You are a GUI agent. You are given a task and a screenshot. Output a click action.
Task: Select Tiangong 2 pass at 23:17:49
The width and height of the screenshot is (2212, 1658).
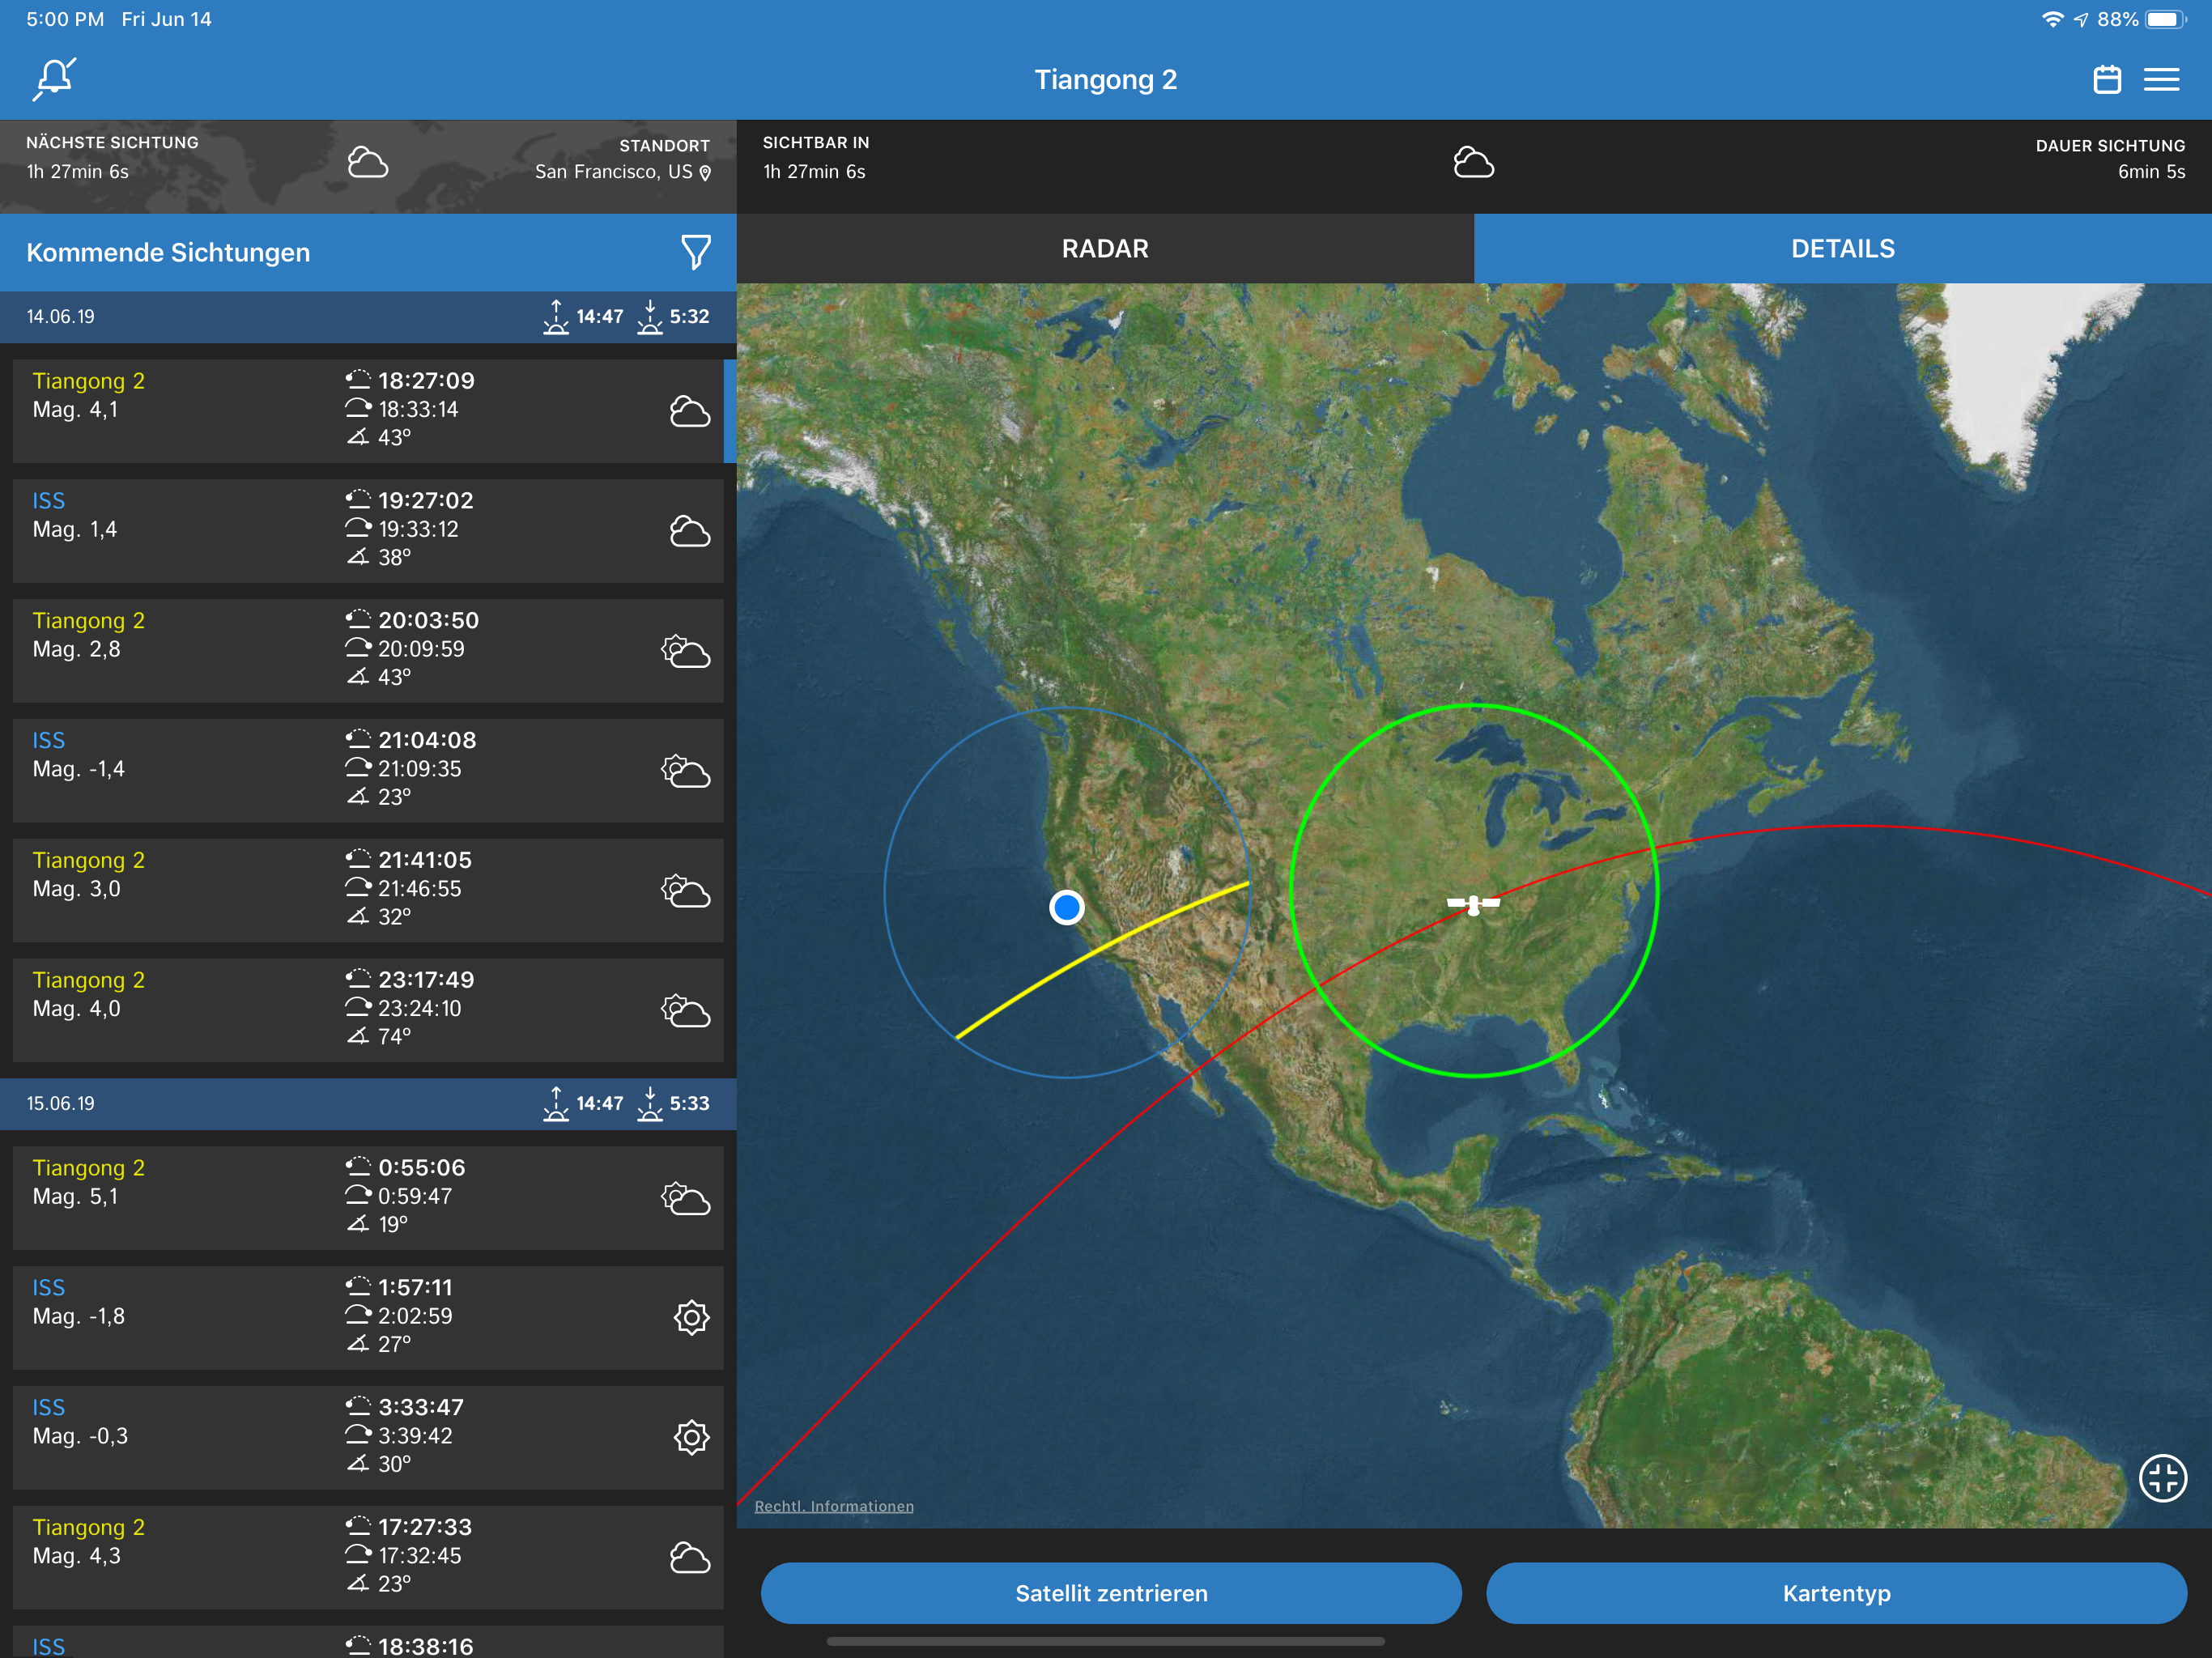click(368, 1011)
